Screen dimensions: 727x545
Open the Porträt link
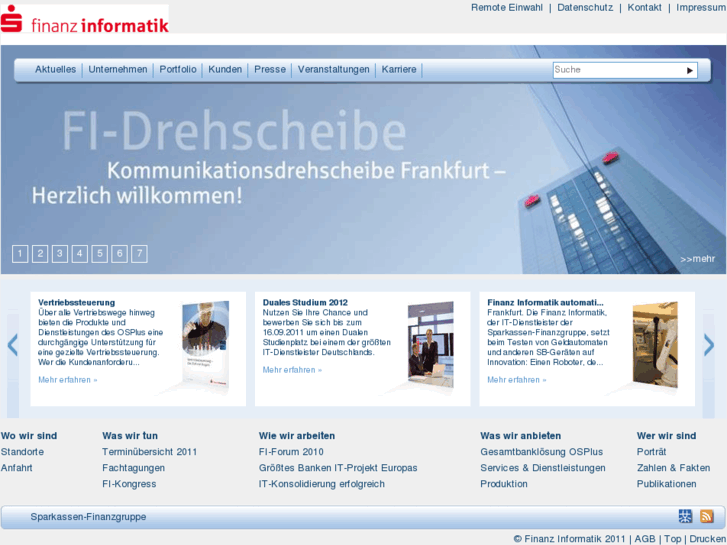pos(651,452)
